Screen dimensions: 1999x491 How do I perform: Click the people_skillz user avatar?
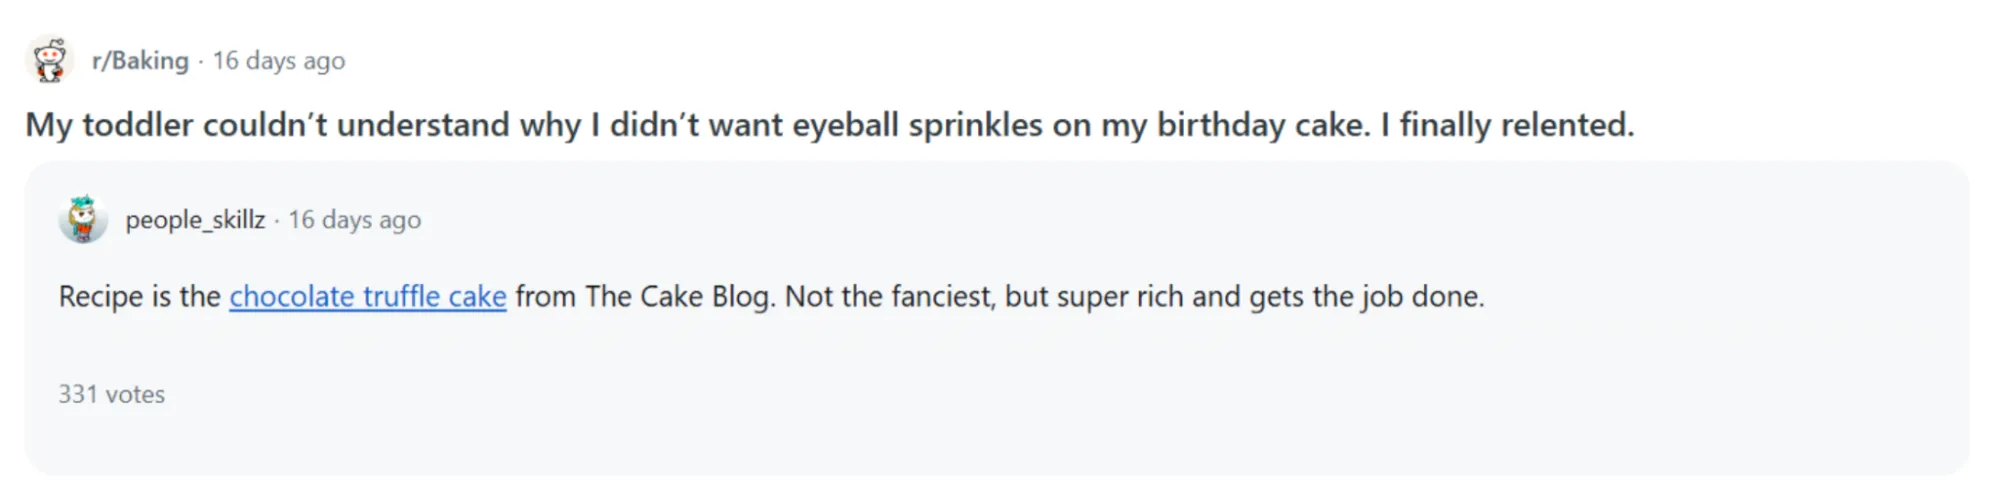tap(83, 219)
